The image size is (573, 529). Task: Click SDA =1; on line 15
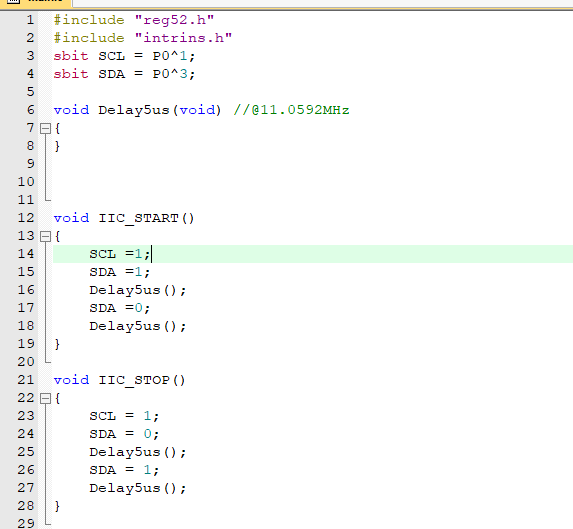coord(120,272)
